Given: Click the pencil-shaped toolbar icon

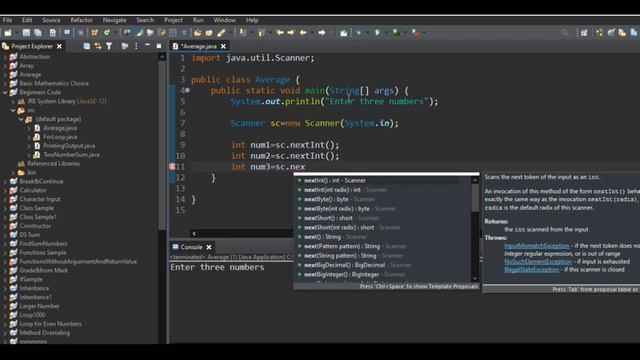Looking at the screenshot, I should tap(221, 33).
